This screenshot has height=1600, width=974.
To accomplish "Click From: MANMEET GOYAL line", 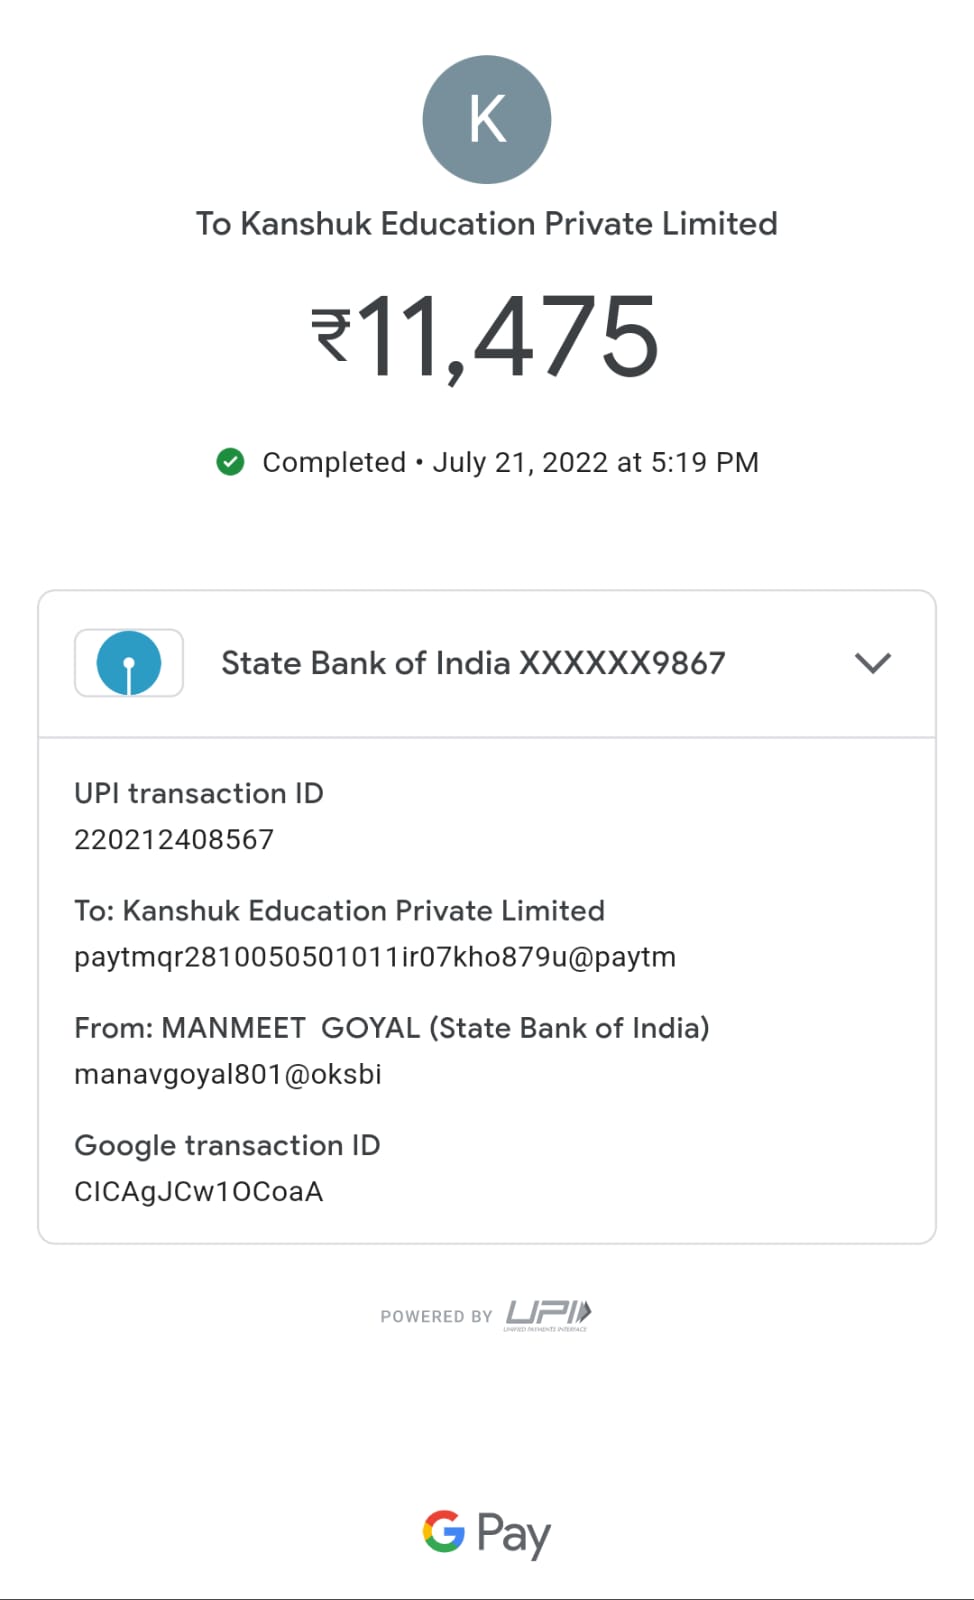I will [x=391, y=1028].
